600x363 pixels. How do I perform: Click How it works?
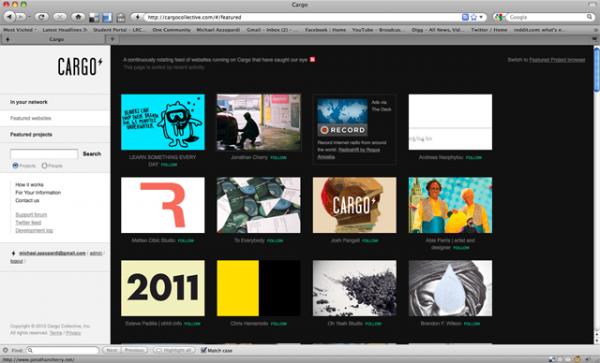[x=29, y=184]
